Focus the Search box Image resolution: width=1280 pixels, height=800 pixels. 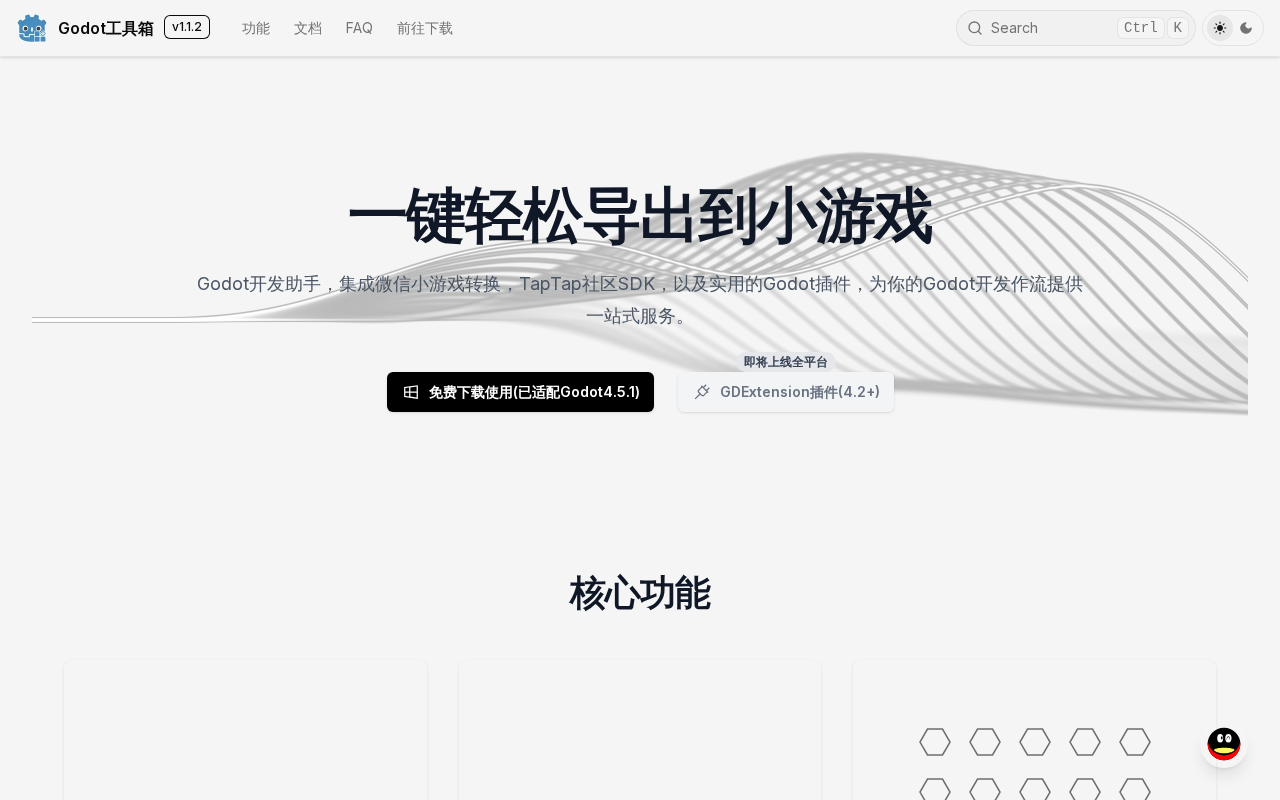tap(1076, 28)
